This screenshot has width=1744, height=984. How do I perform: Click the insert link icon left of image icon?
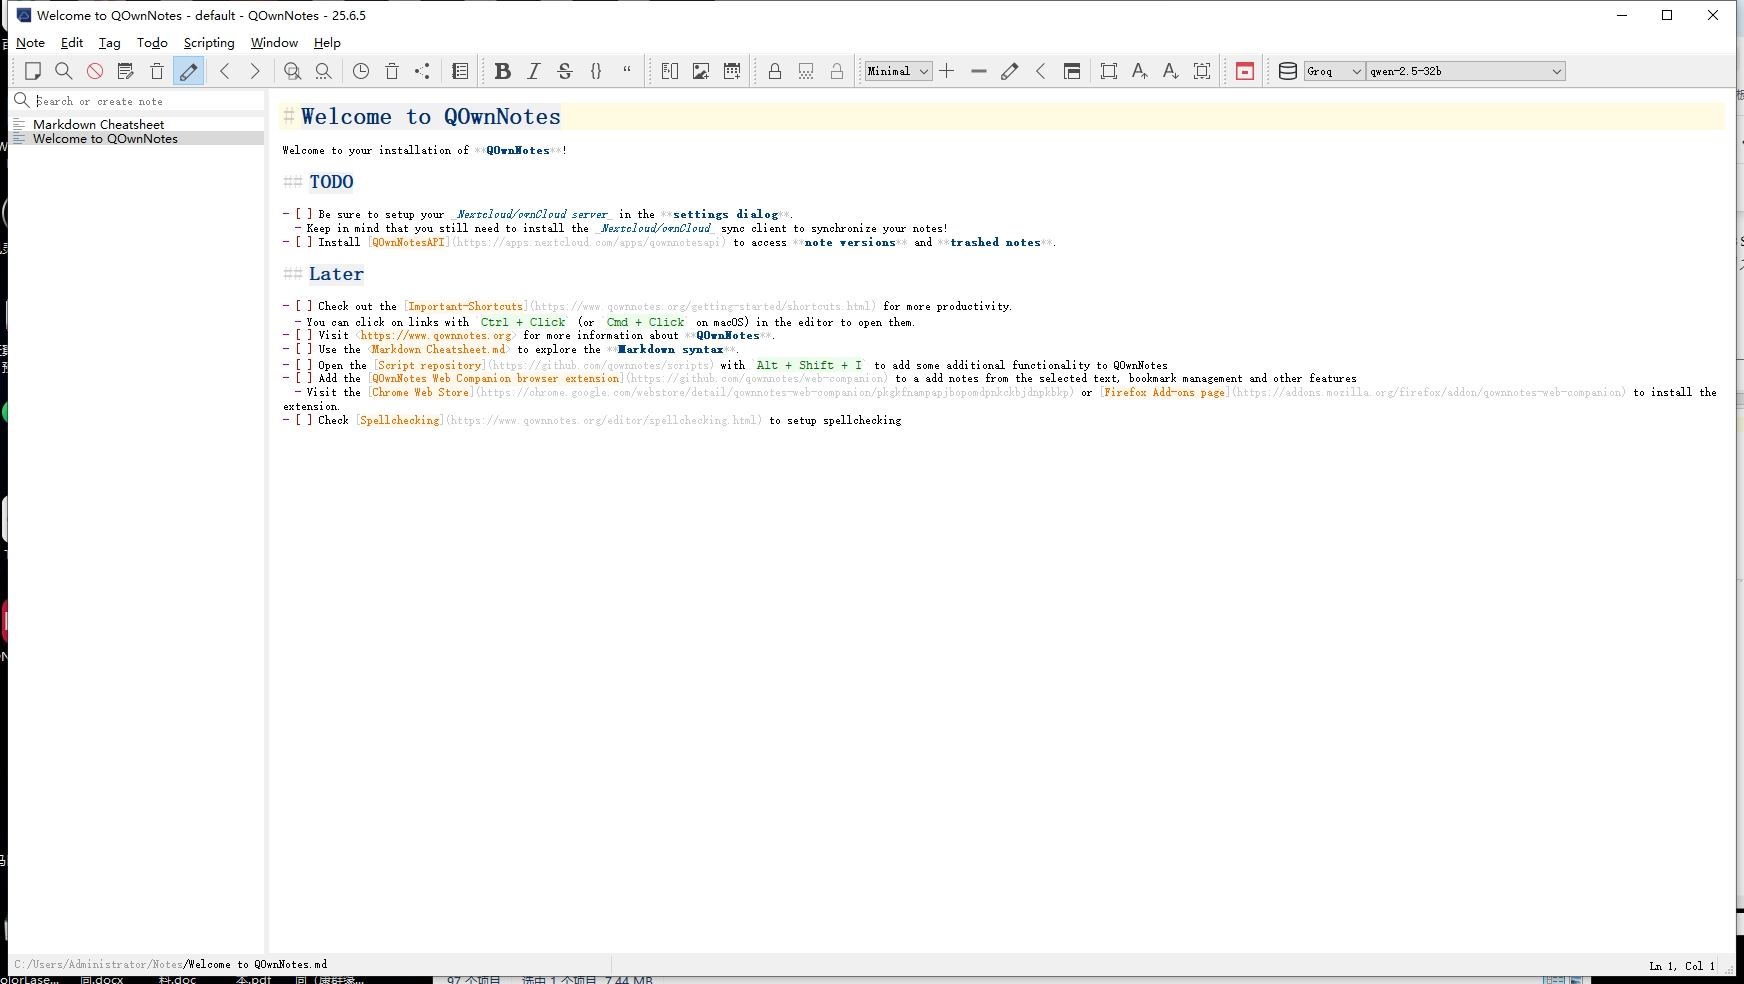[670, 71]
